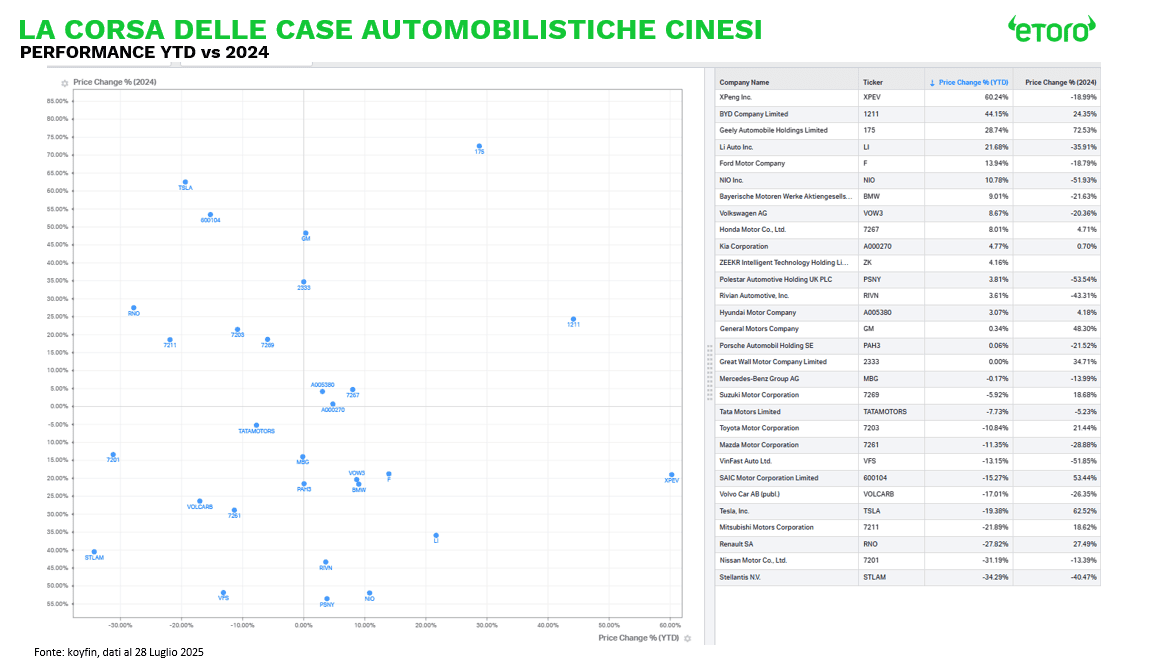Viewport: 1150px width, 668px height.
Task: Select 'Toyota Motor Corporation' row
Action: tap(907, 428)
